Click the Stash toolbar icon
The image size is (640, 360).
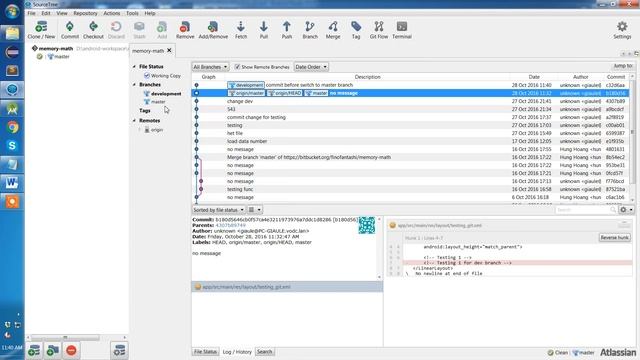point(139,30)
